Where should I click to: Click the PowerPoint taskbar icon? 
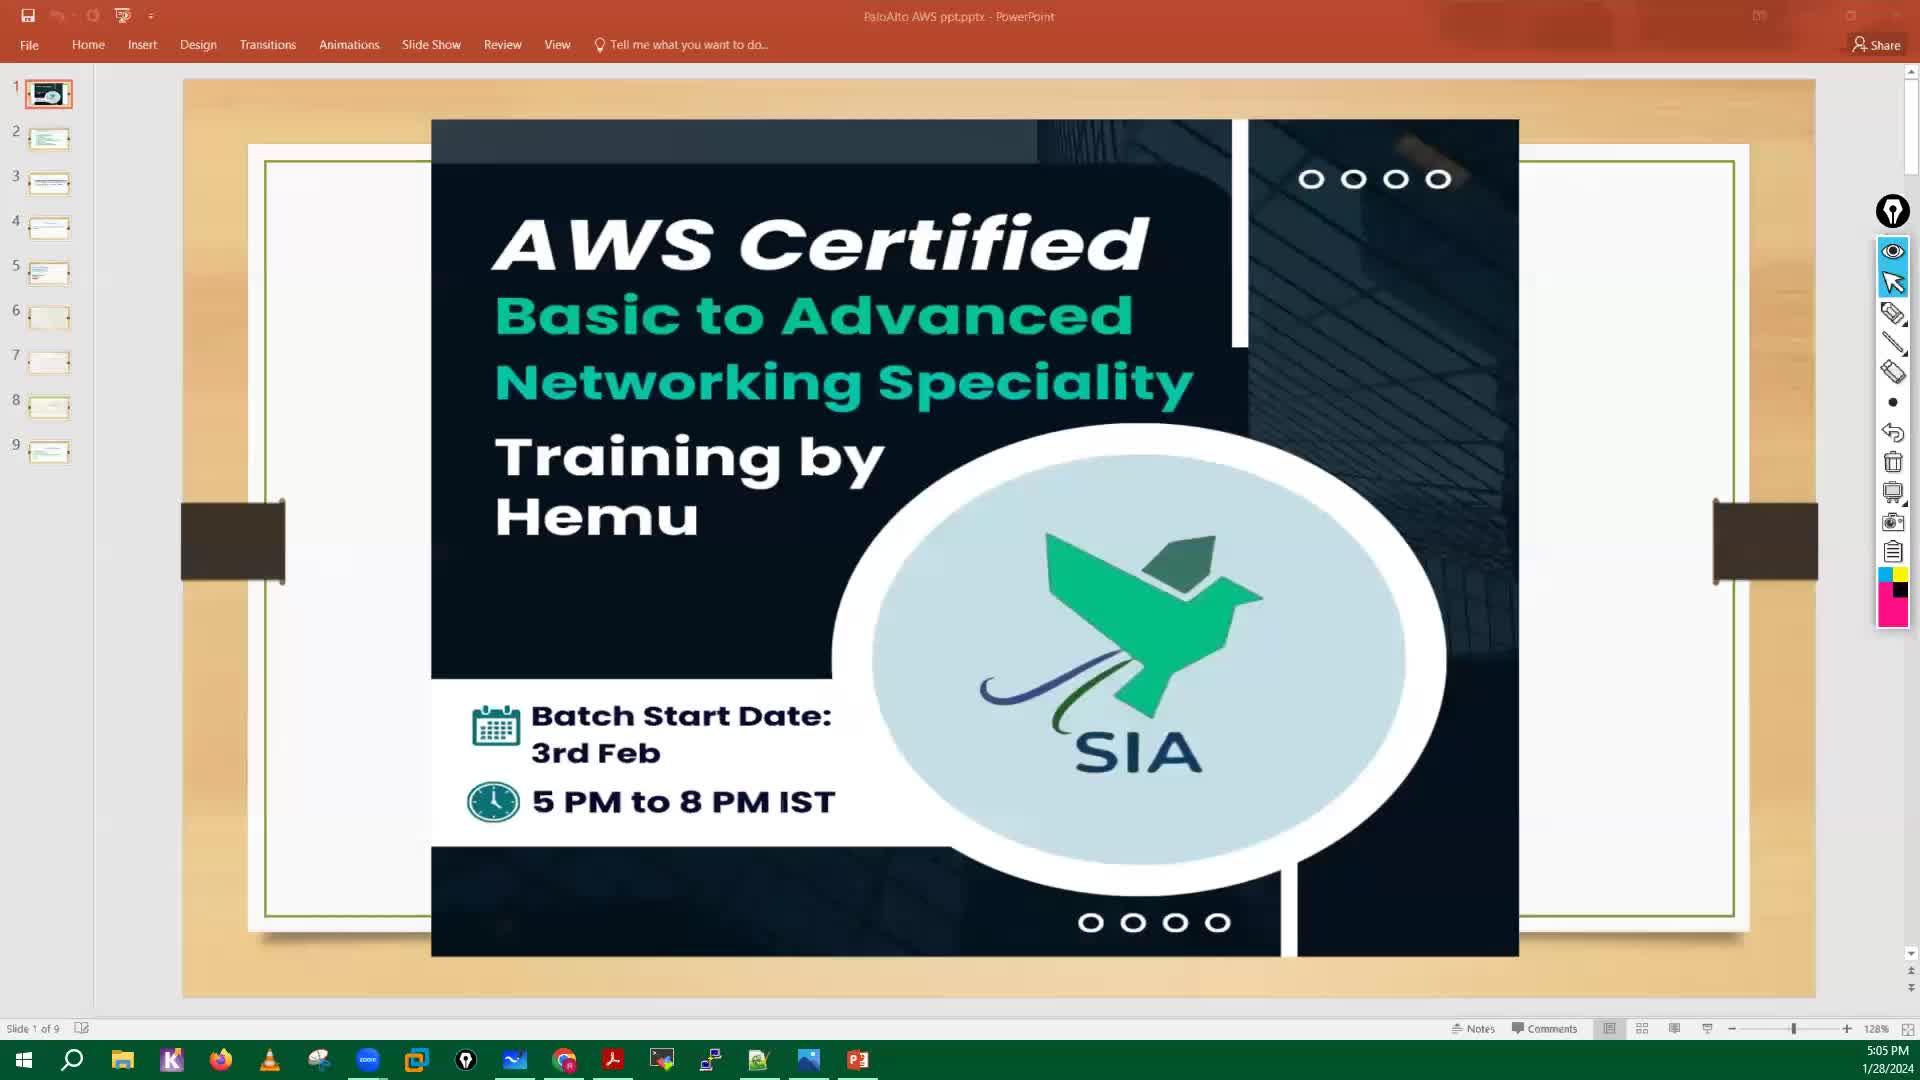(858, 1060)
